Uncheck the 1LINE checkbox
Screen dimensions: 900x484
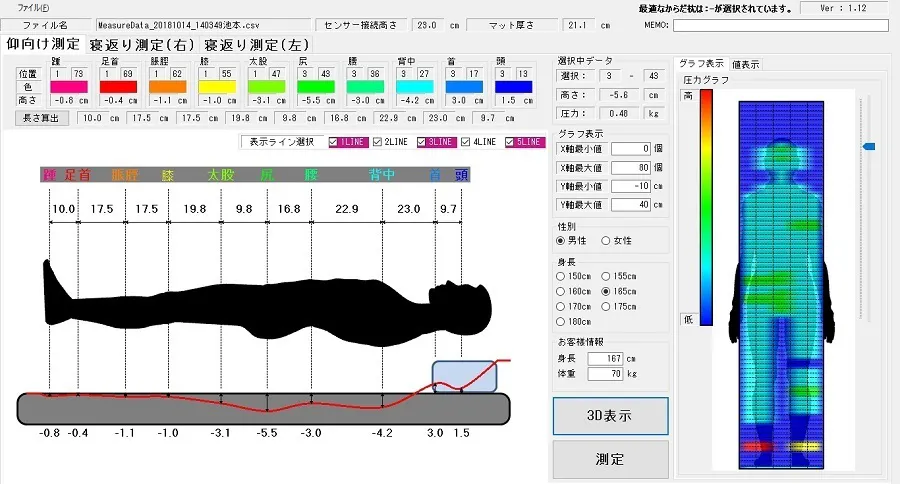(335, 142)
